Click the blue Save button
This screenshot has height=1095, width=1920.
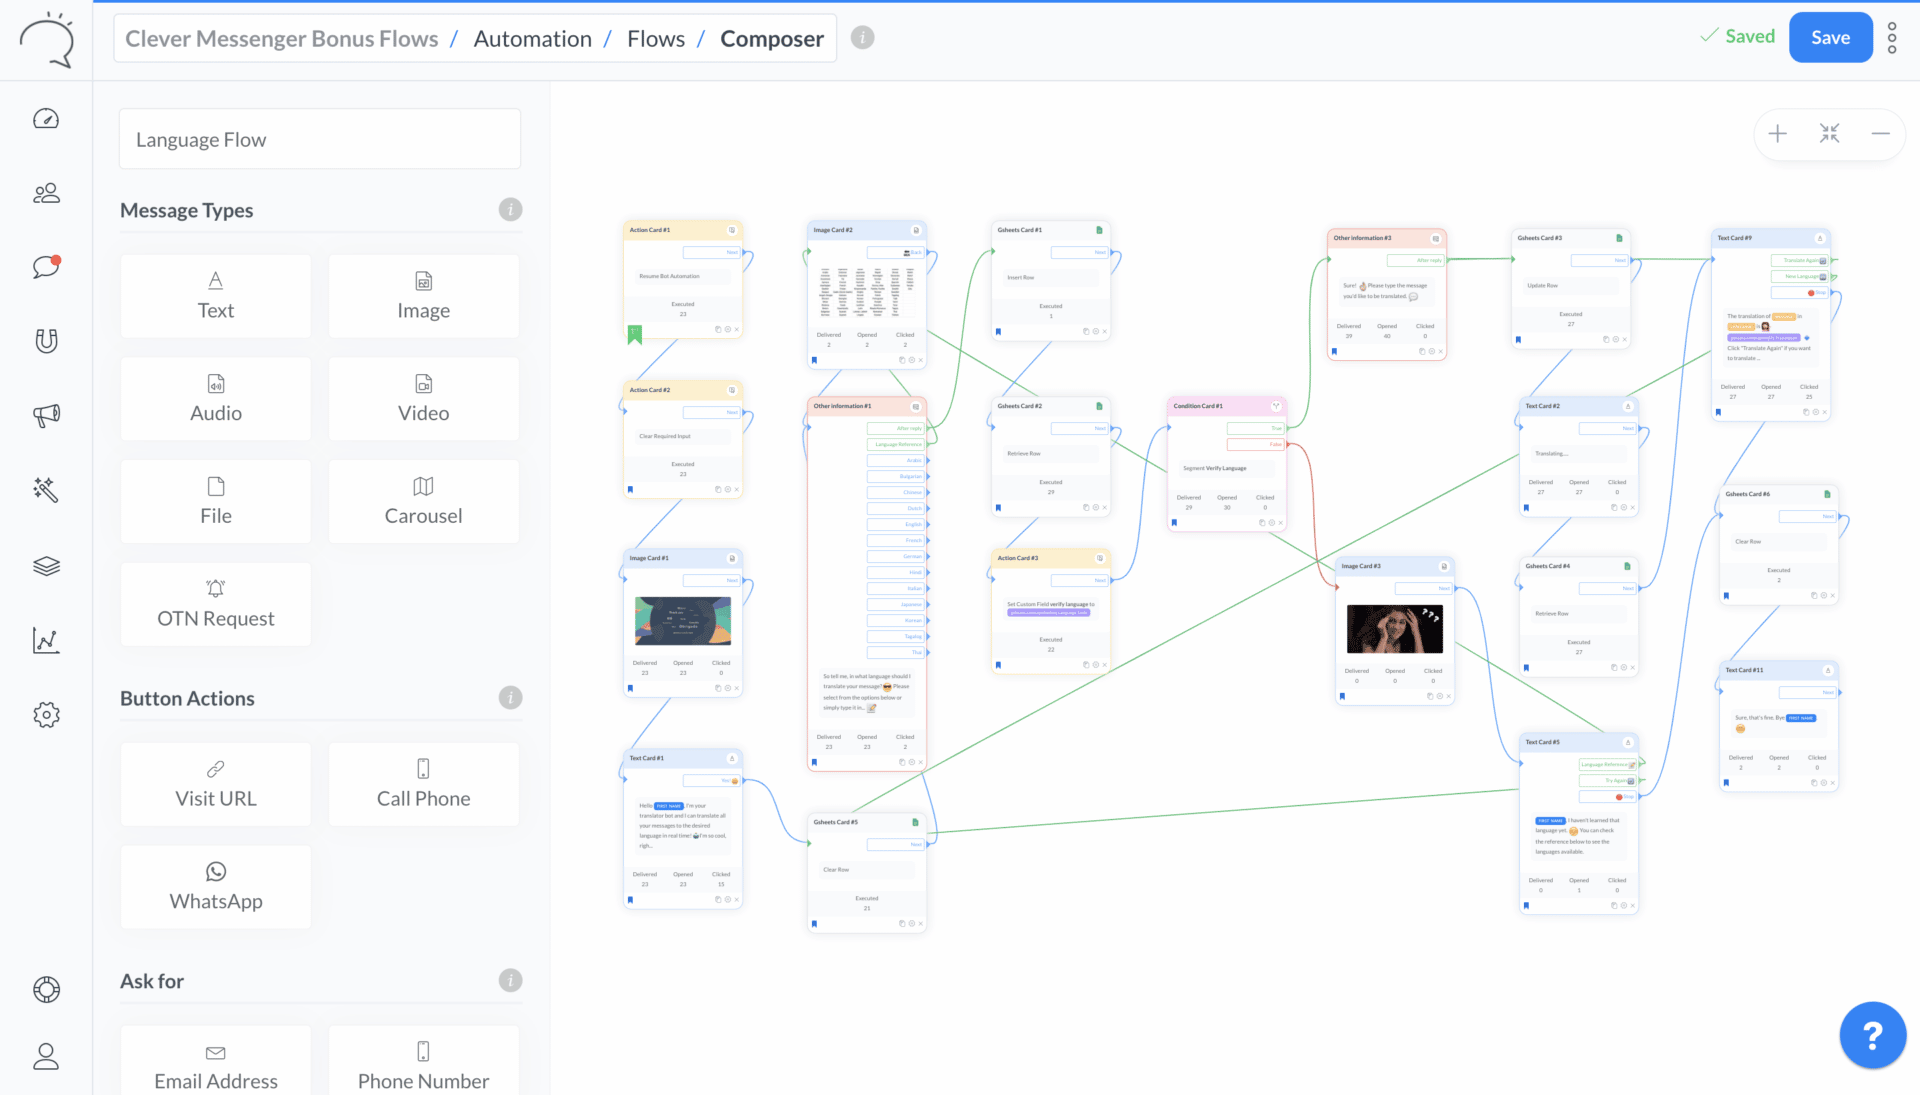point(1830,38)
